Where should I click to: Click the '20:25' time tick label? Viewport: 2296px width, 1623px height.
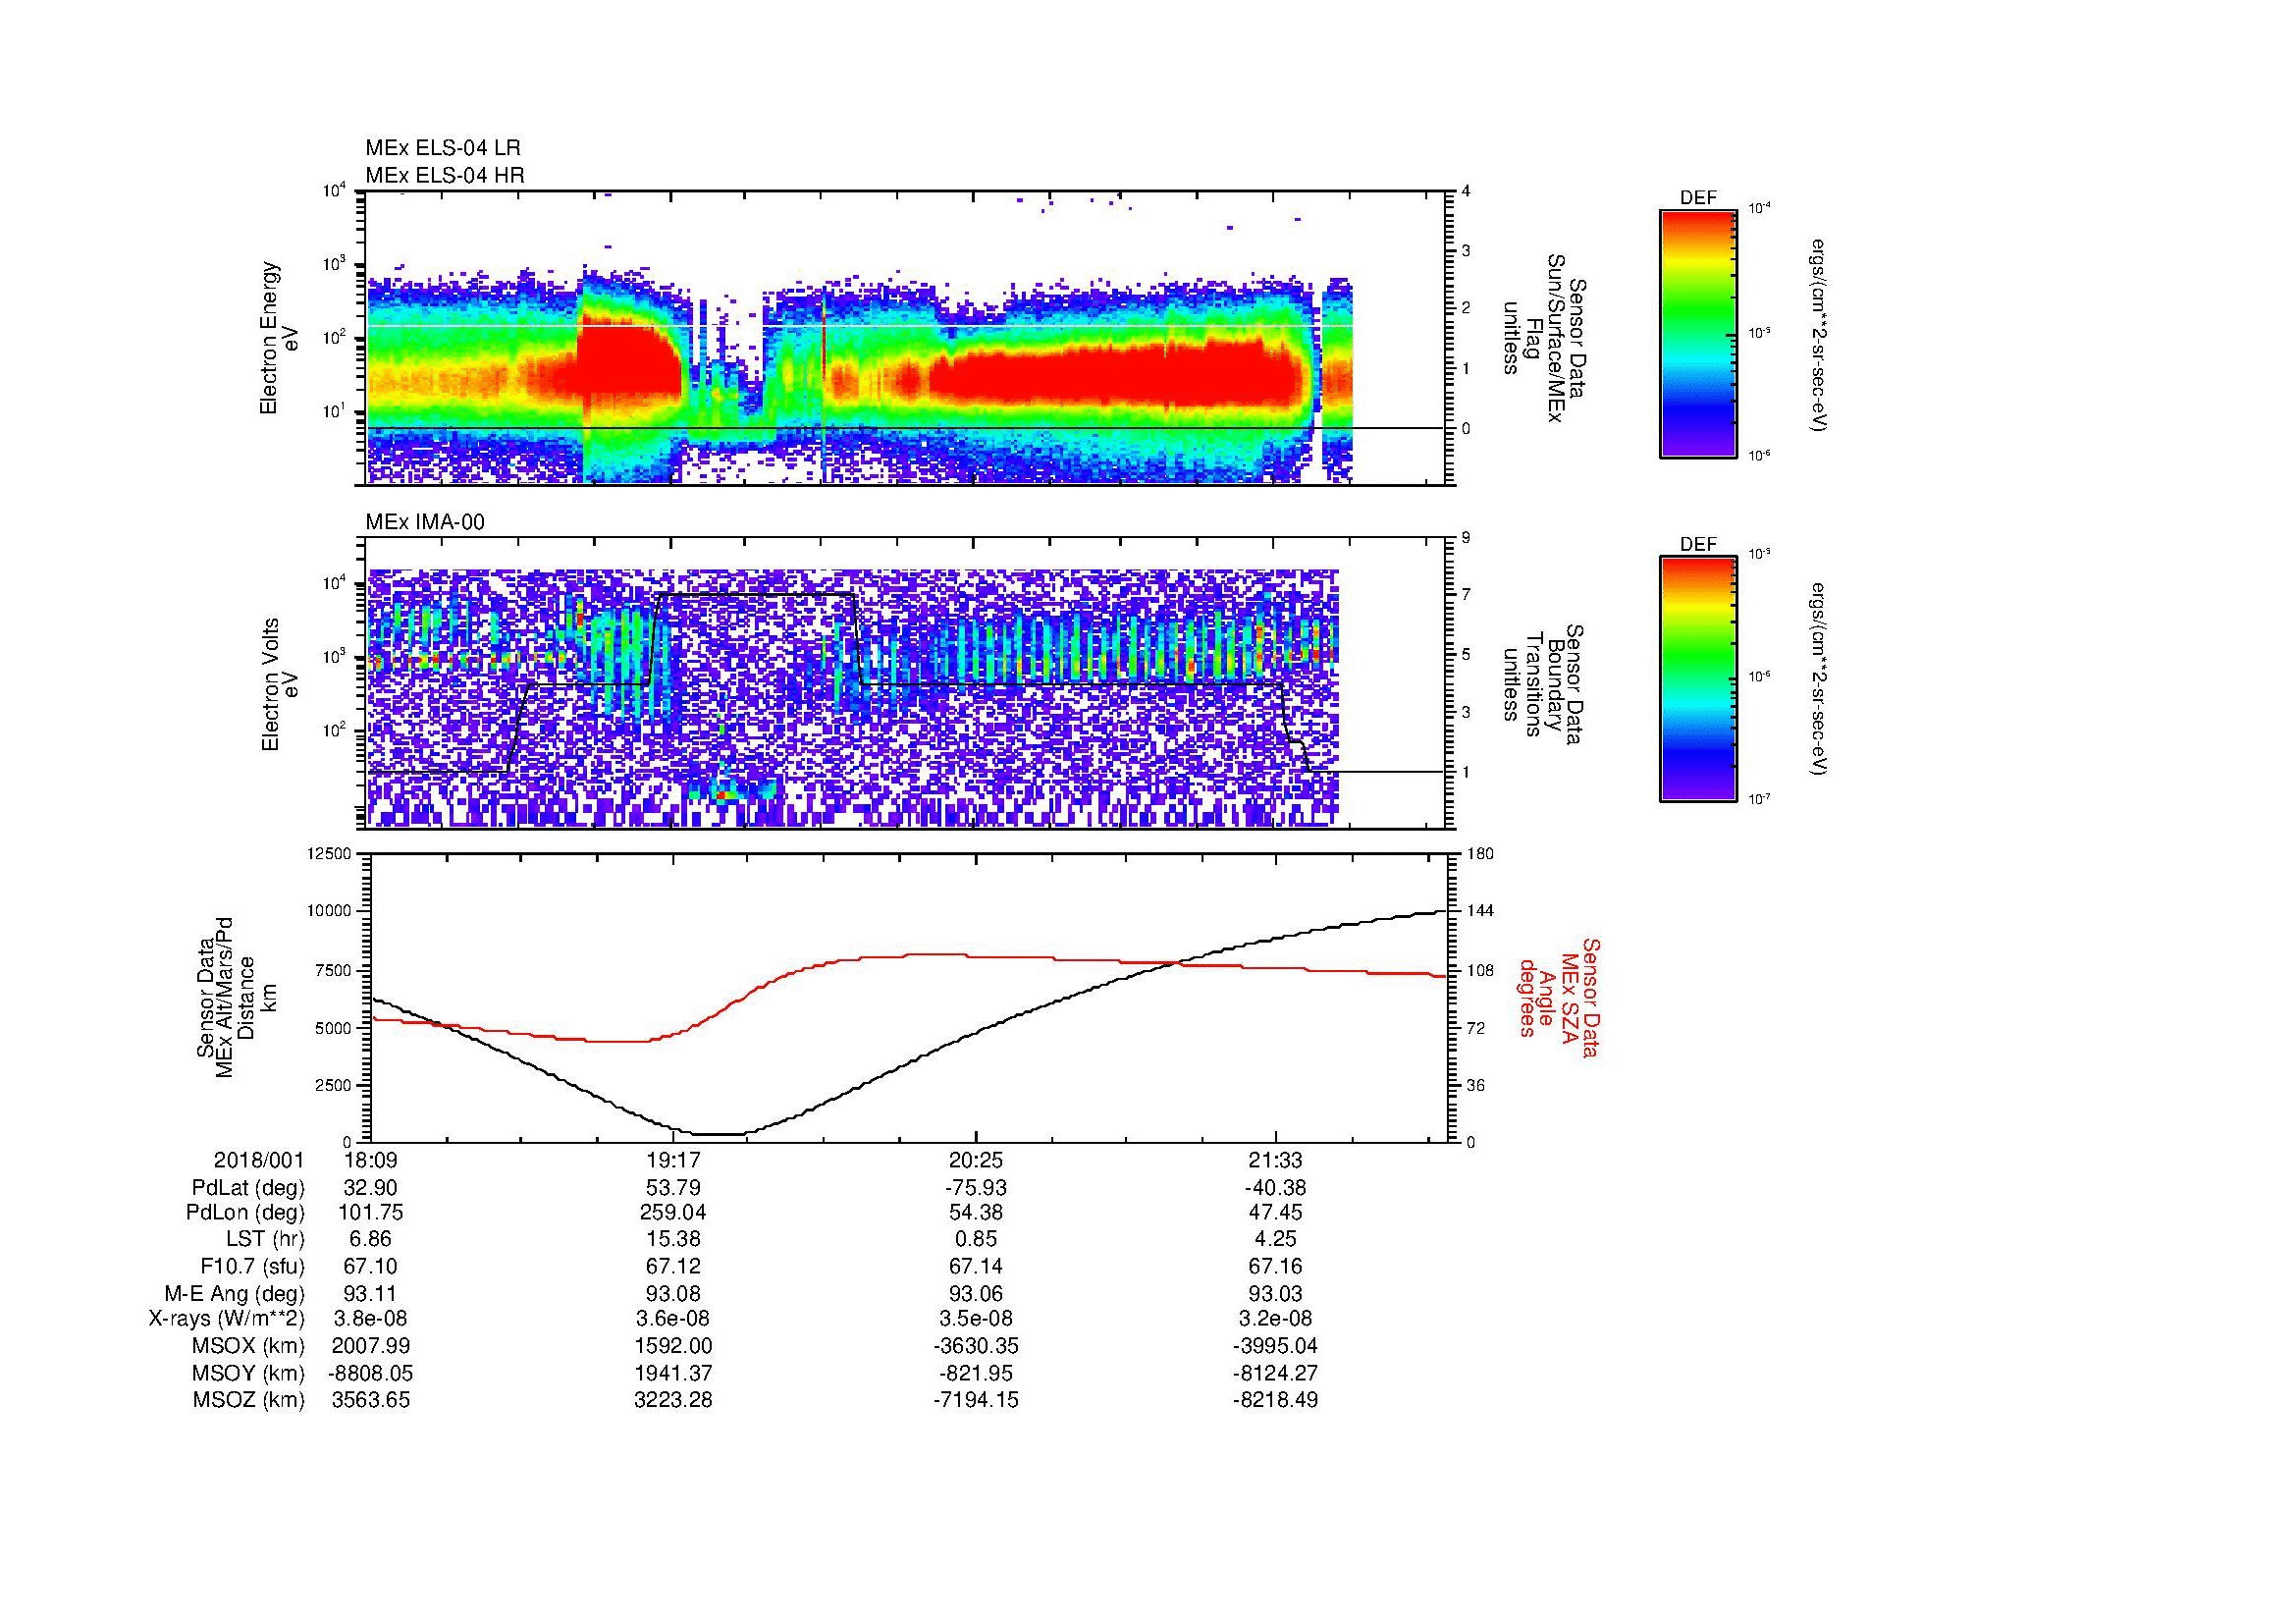click(975, 1161)
